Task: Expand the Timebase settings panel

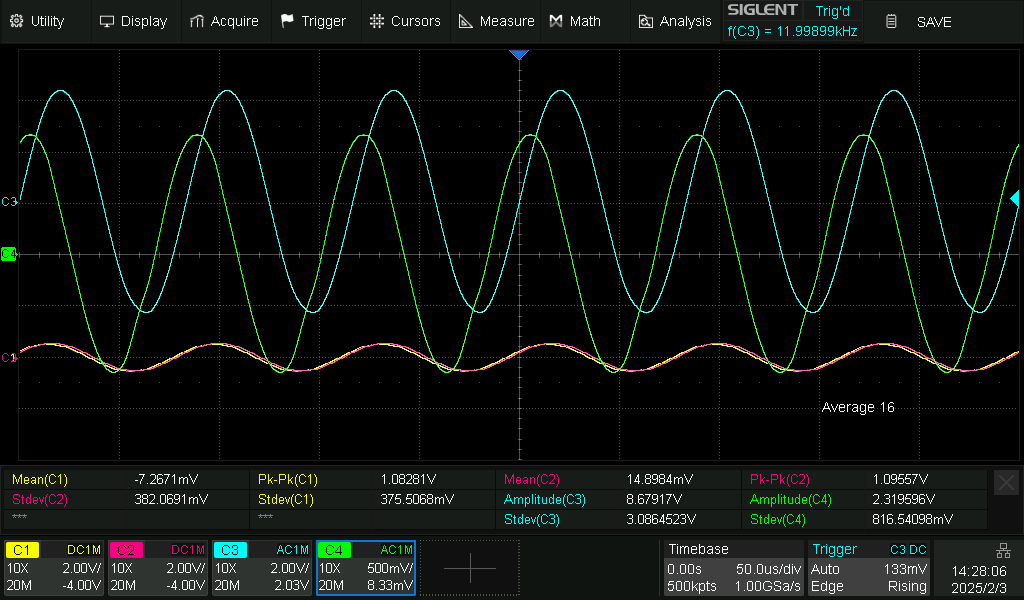Action: (732, 567)
